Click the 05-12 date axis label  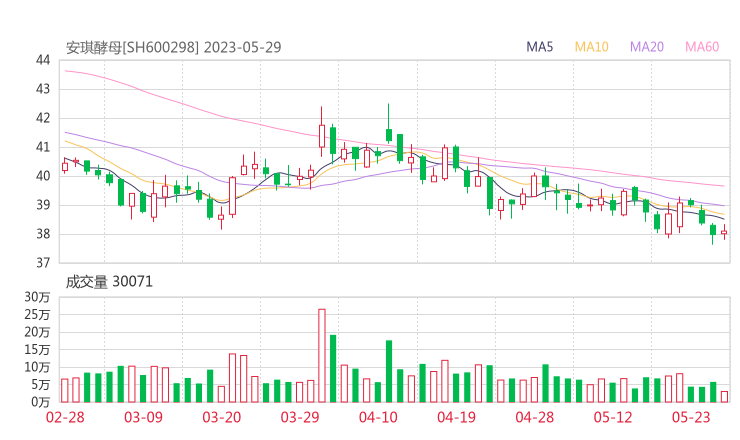coord(613,417)
